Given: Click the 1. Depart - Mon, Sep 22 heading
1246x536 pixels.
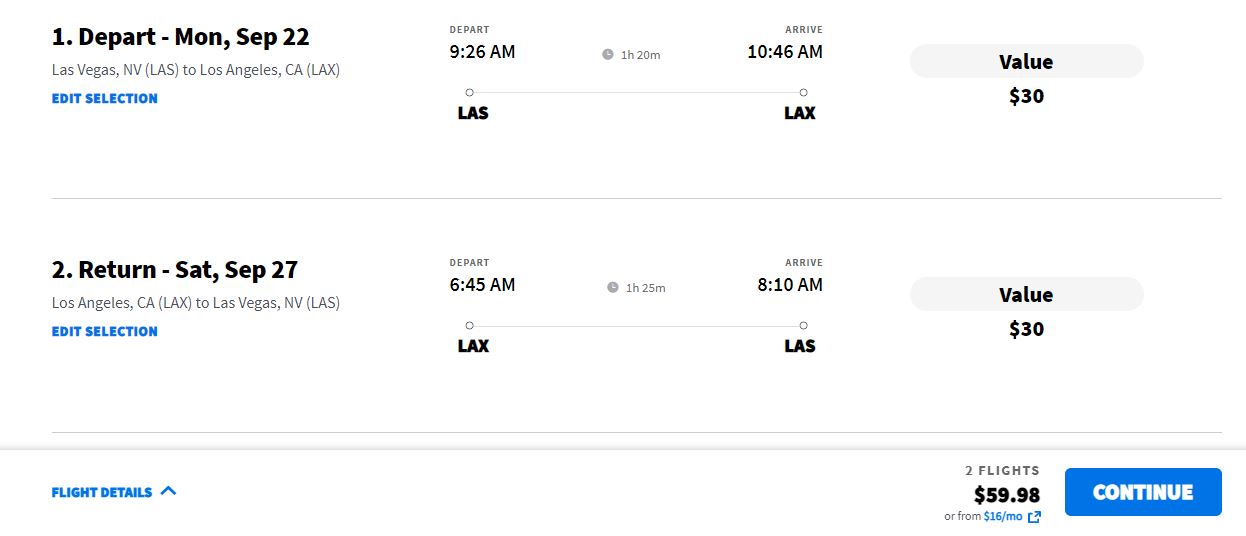Looking at the screenshot, I should point(181,37).
